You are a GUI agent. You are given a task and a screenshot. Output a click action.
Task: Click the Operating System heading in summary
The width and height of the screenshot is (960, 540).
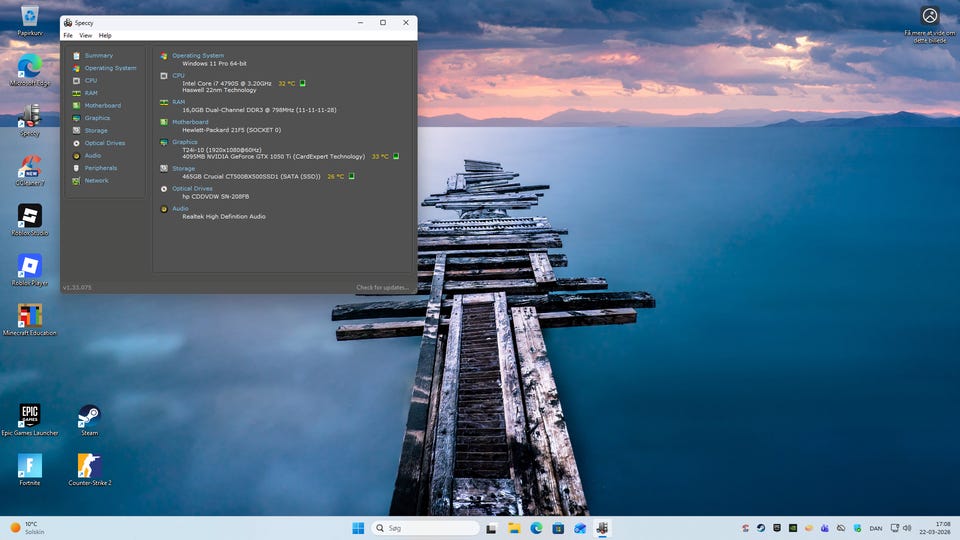198,56
